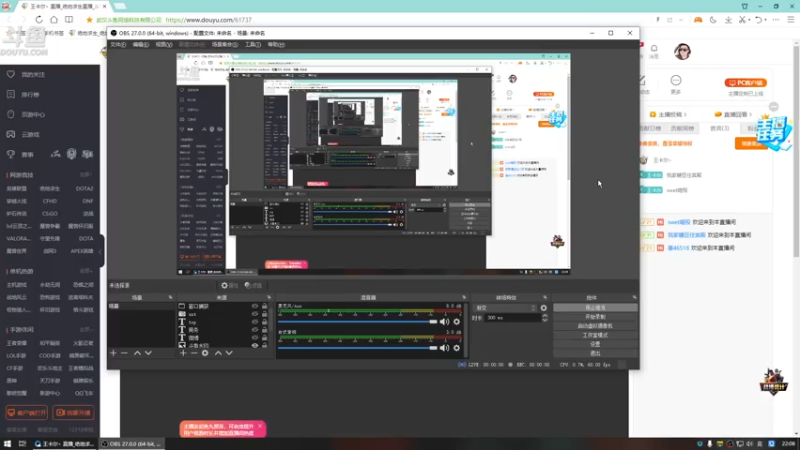Viewport: 800px width, 450px height.
Task: Open OBS Settings from the controls panel
Action: [x=595, y=344]
